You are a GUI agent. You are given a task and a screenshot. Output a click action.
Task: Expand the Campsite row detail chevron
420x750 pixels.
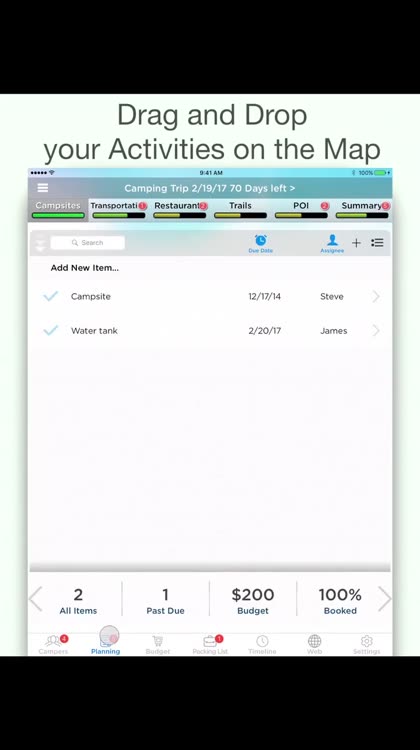376,297
